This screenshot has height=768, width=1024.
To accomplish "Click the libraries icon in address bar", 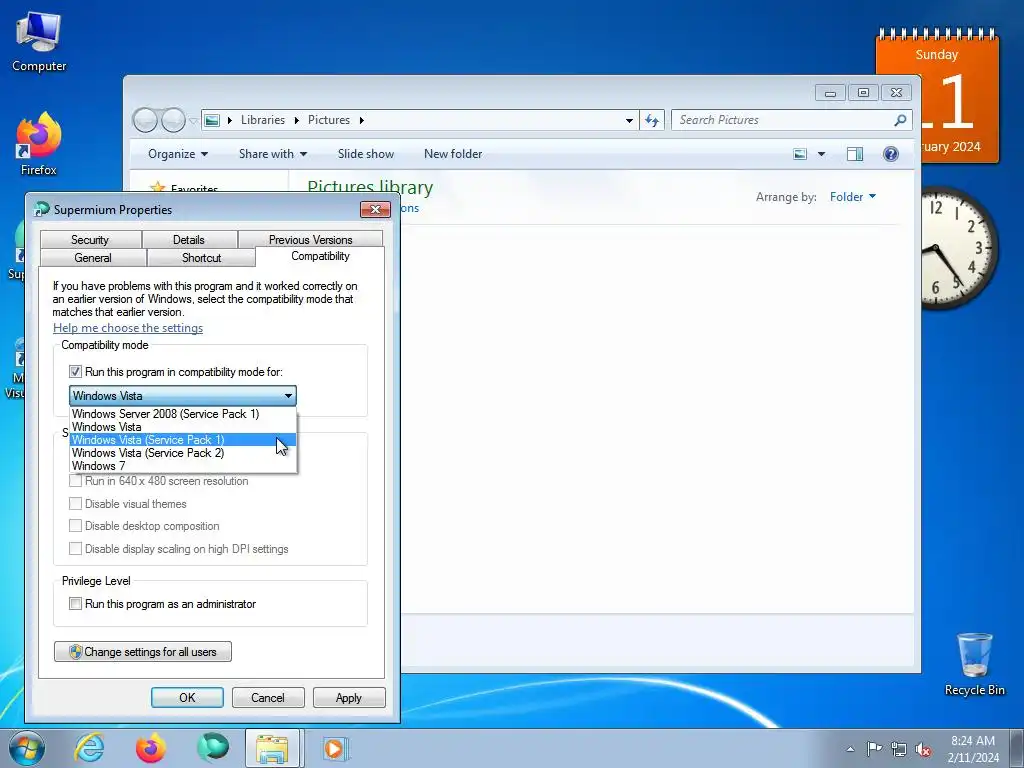I will 212,120.
